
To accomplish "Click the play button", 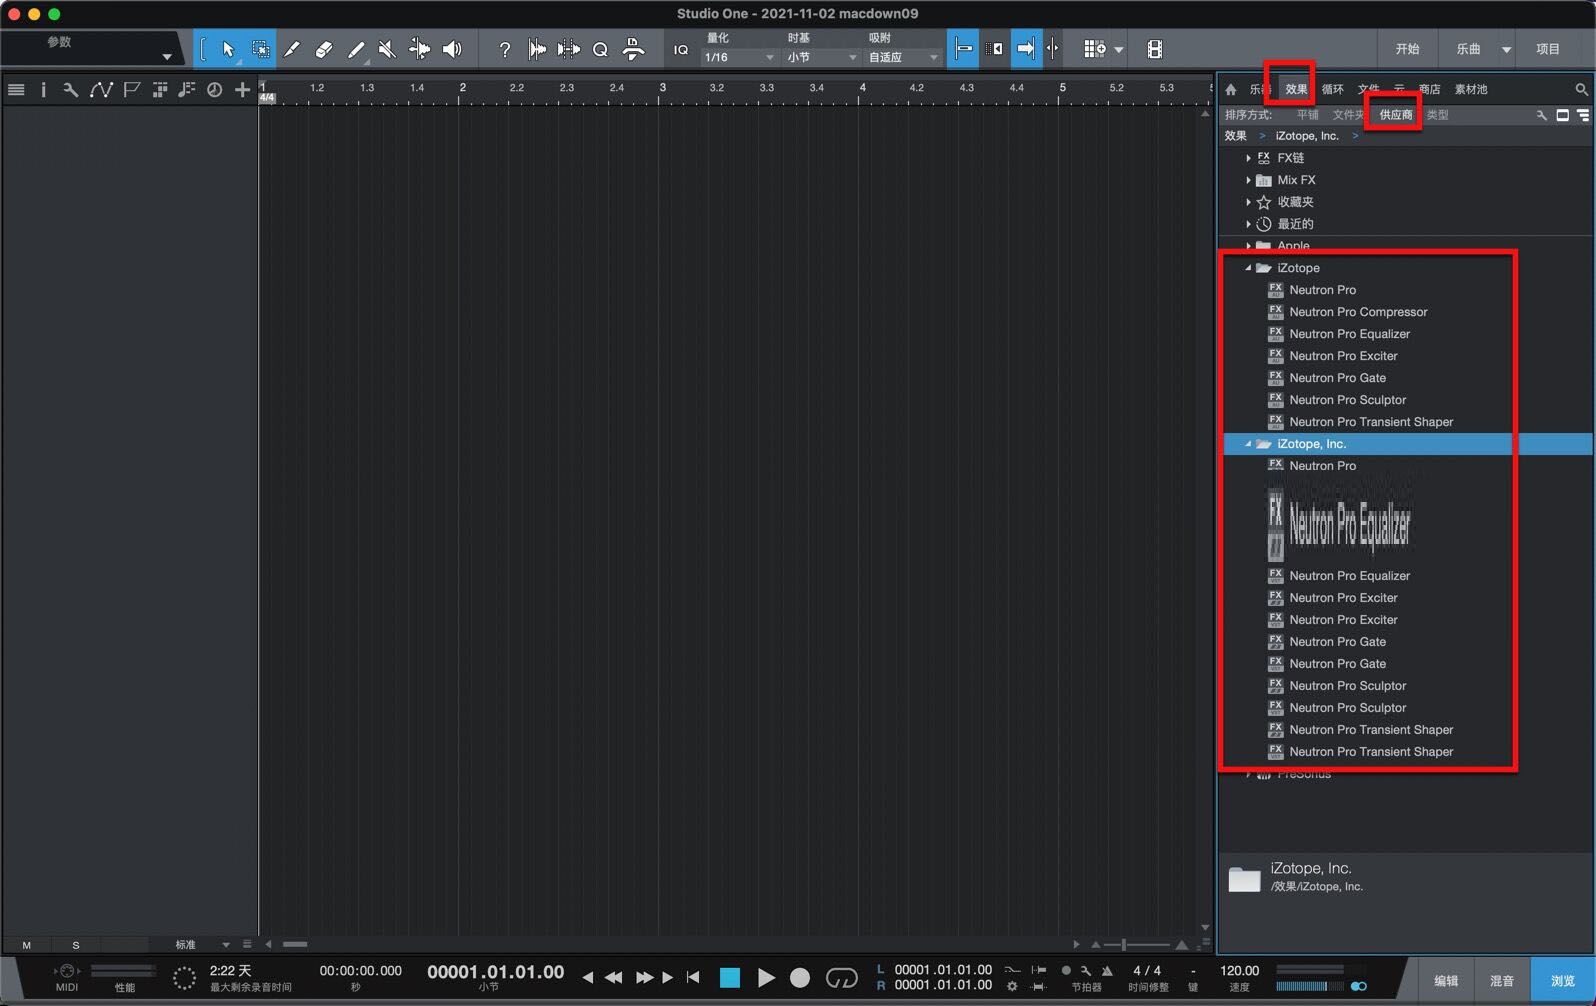I will click(766, 978).
